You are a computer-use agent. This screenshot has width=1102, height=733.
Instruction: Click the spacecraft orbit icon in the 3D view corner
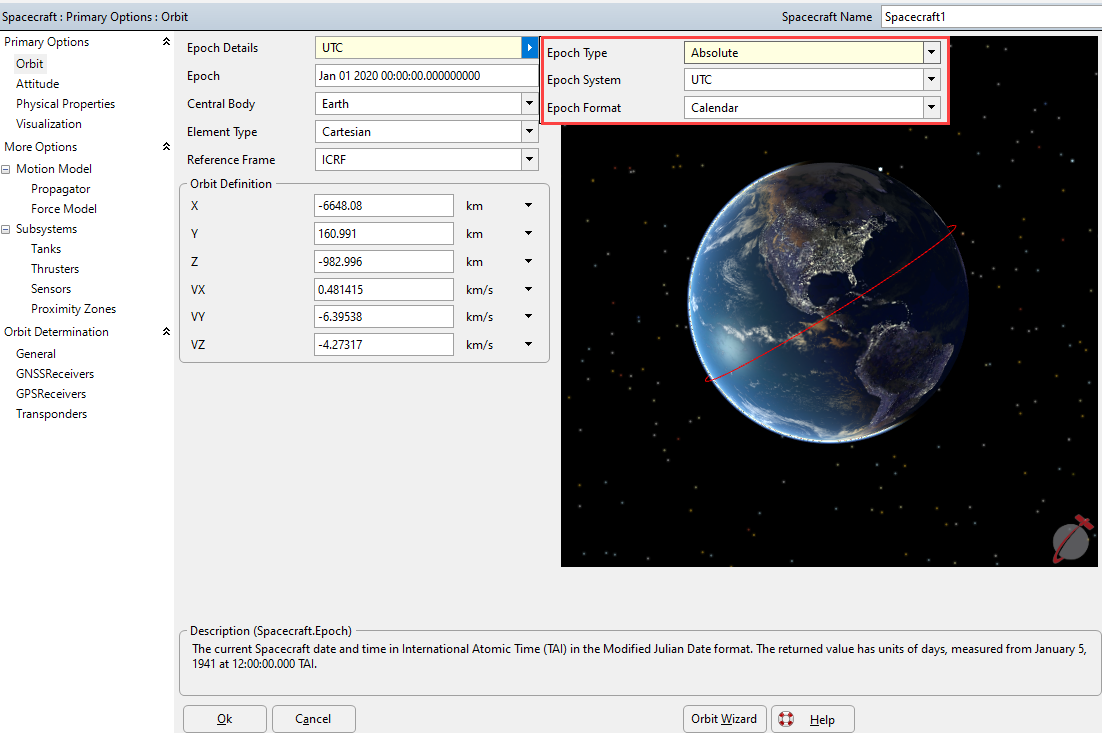(1072, 538)
